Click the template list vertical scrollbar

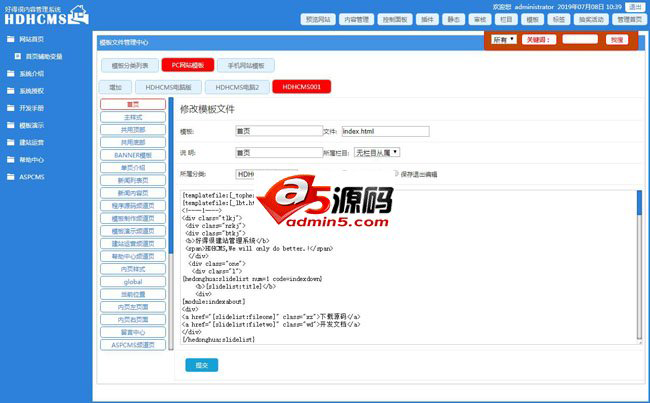[171, 224]
